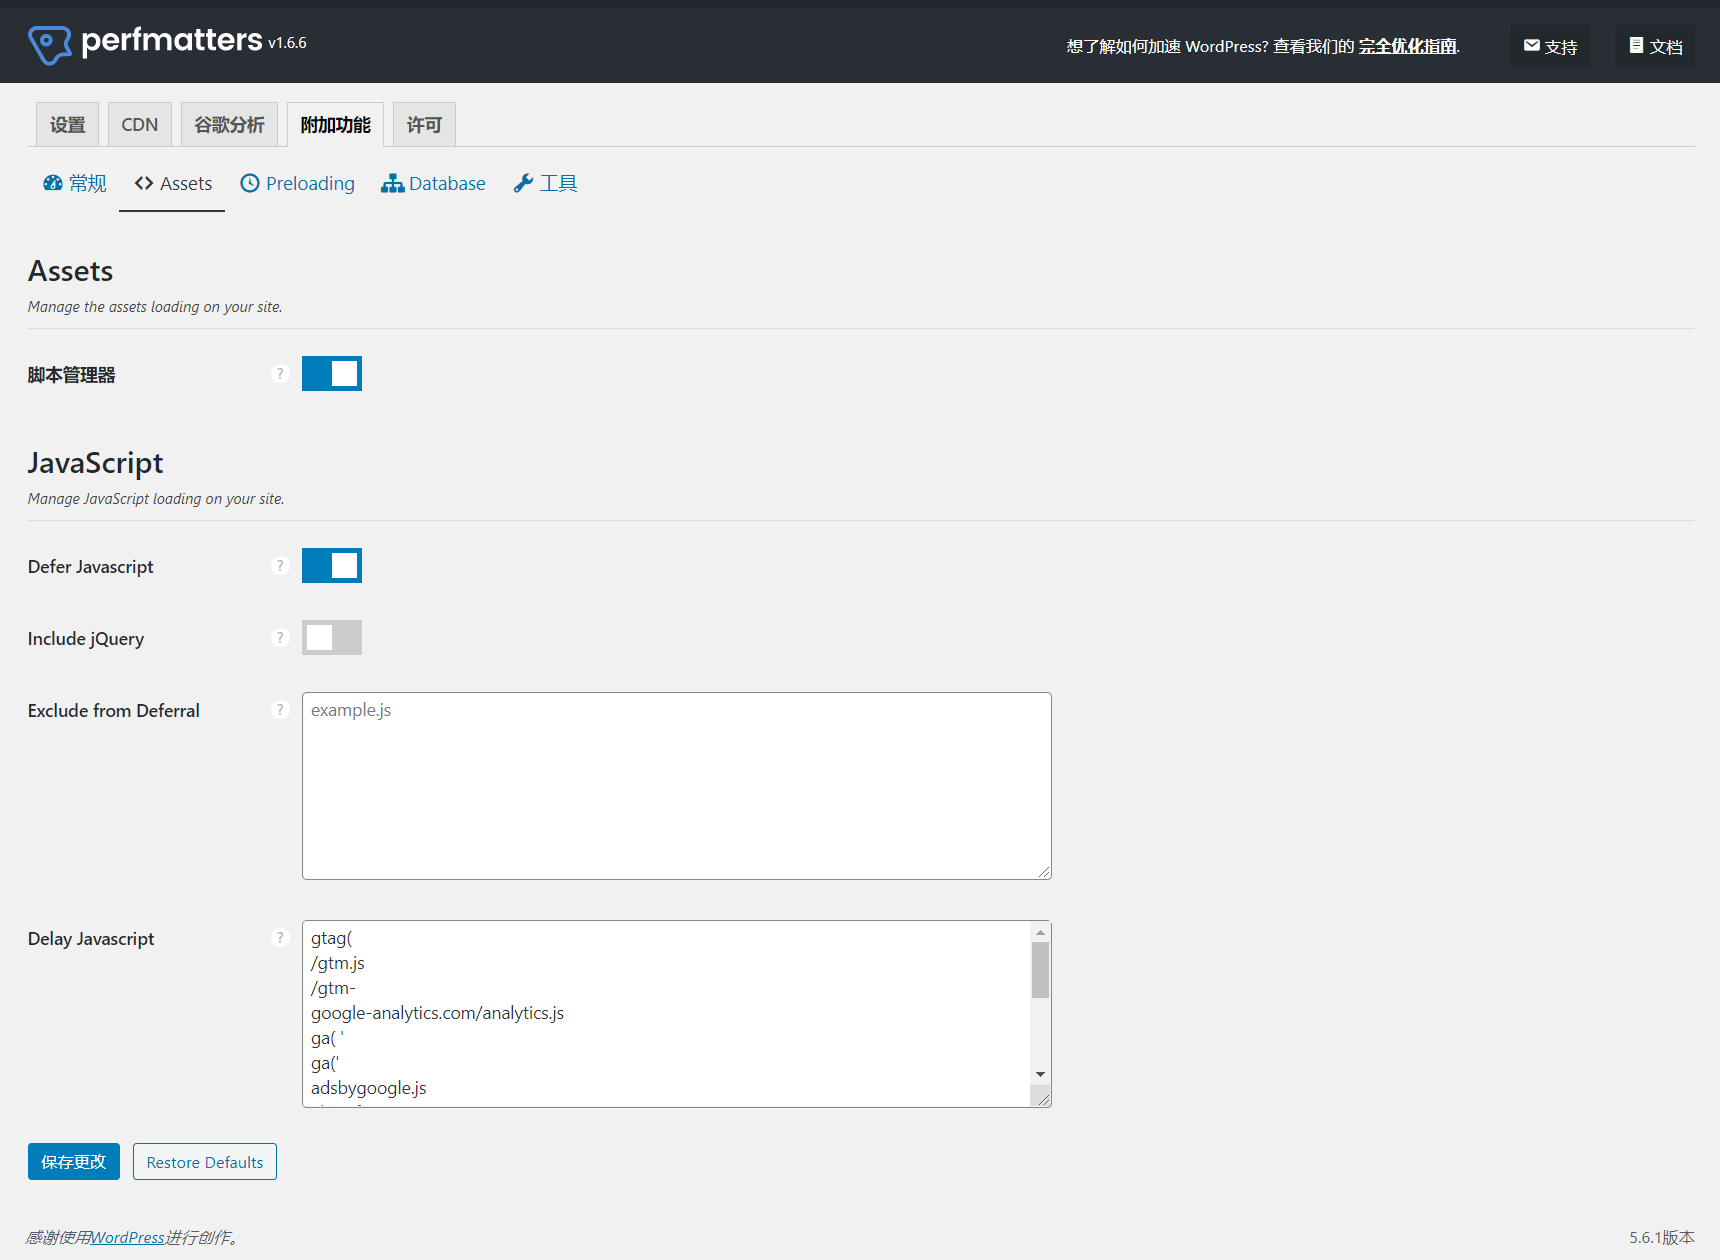Image resolution: width=1720 pixels, height=1260 pixels.
Task: Click the Restore Defaults button
Action: pos(205,1162)
